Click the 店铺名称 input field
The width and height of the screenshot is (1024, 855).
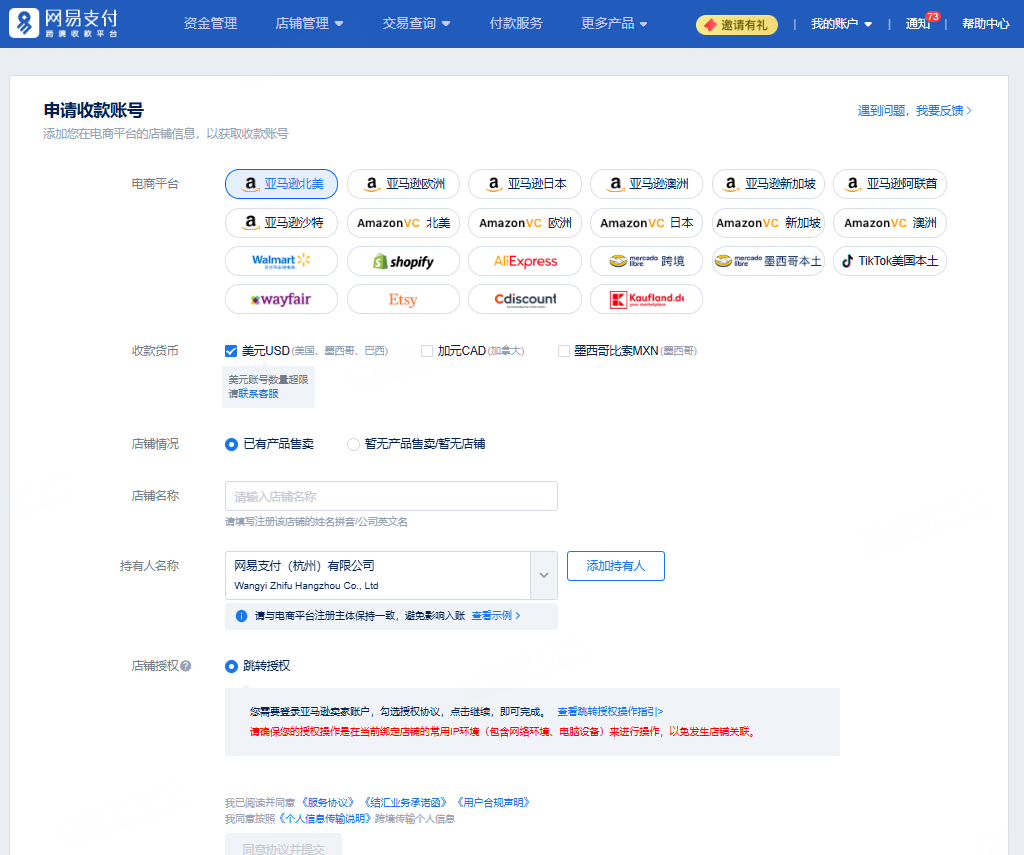click(x=390, y=495)
